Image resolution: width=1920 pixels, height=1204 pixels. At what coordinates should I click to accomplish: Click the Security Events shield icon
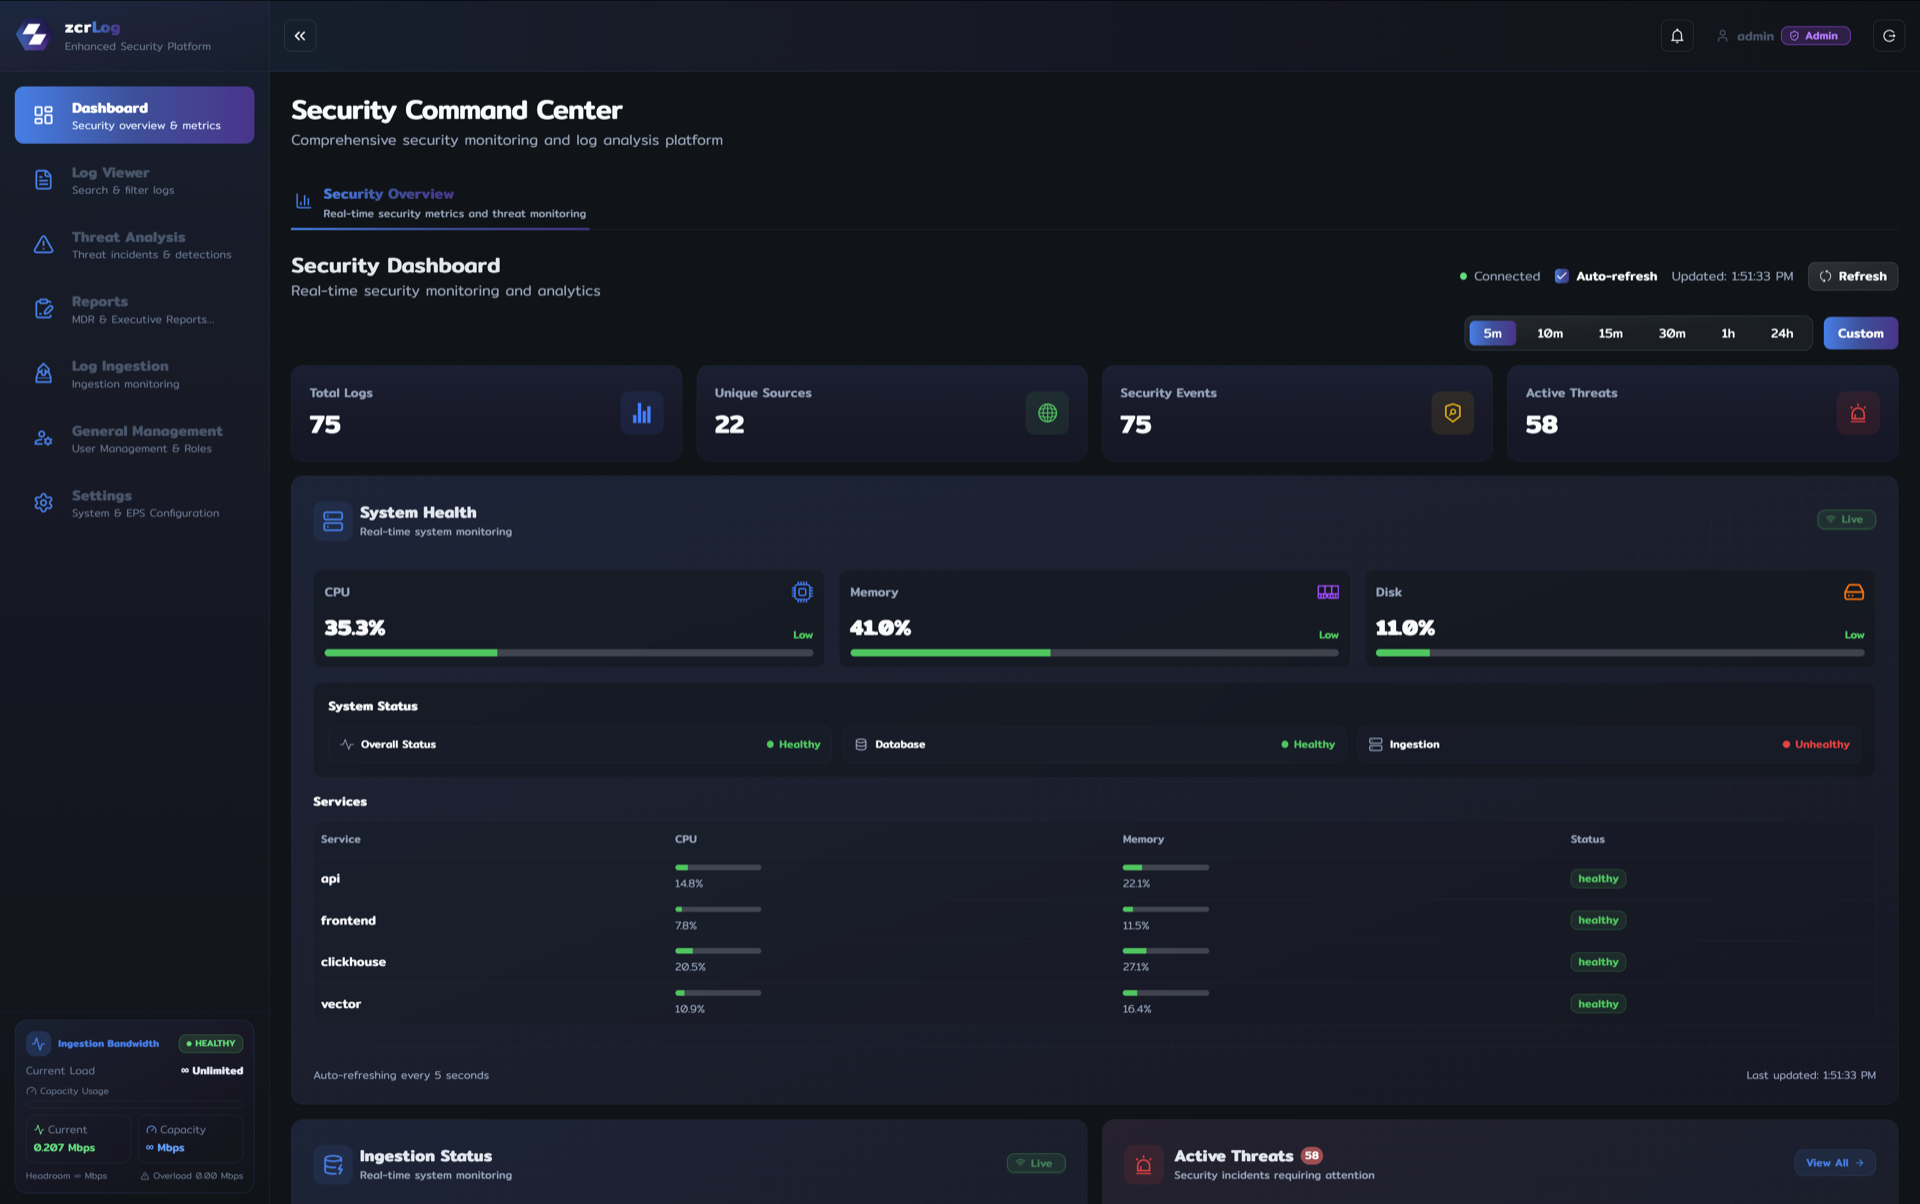click(1452, 413)
